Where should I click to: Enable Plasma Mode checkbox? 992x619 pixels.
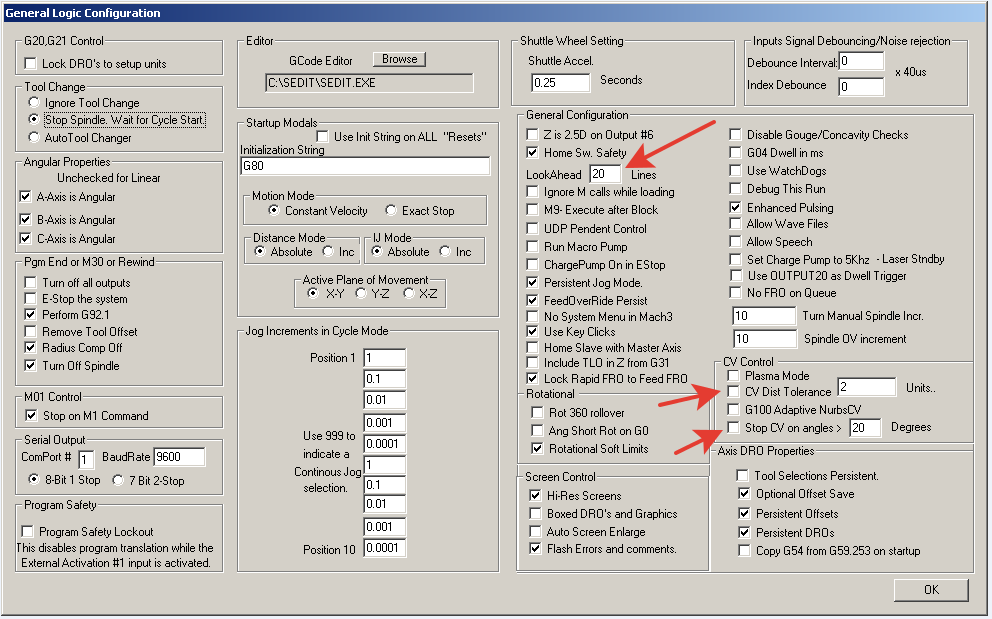(x=733, y=375)
